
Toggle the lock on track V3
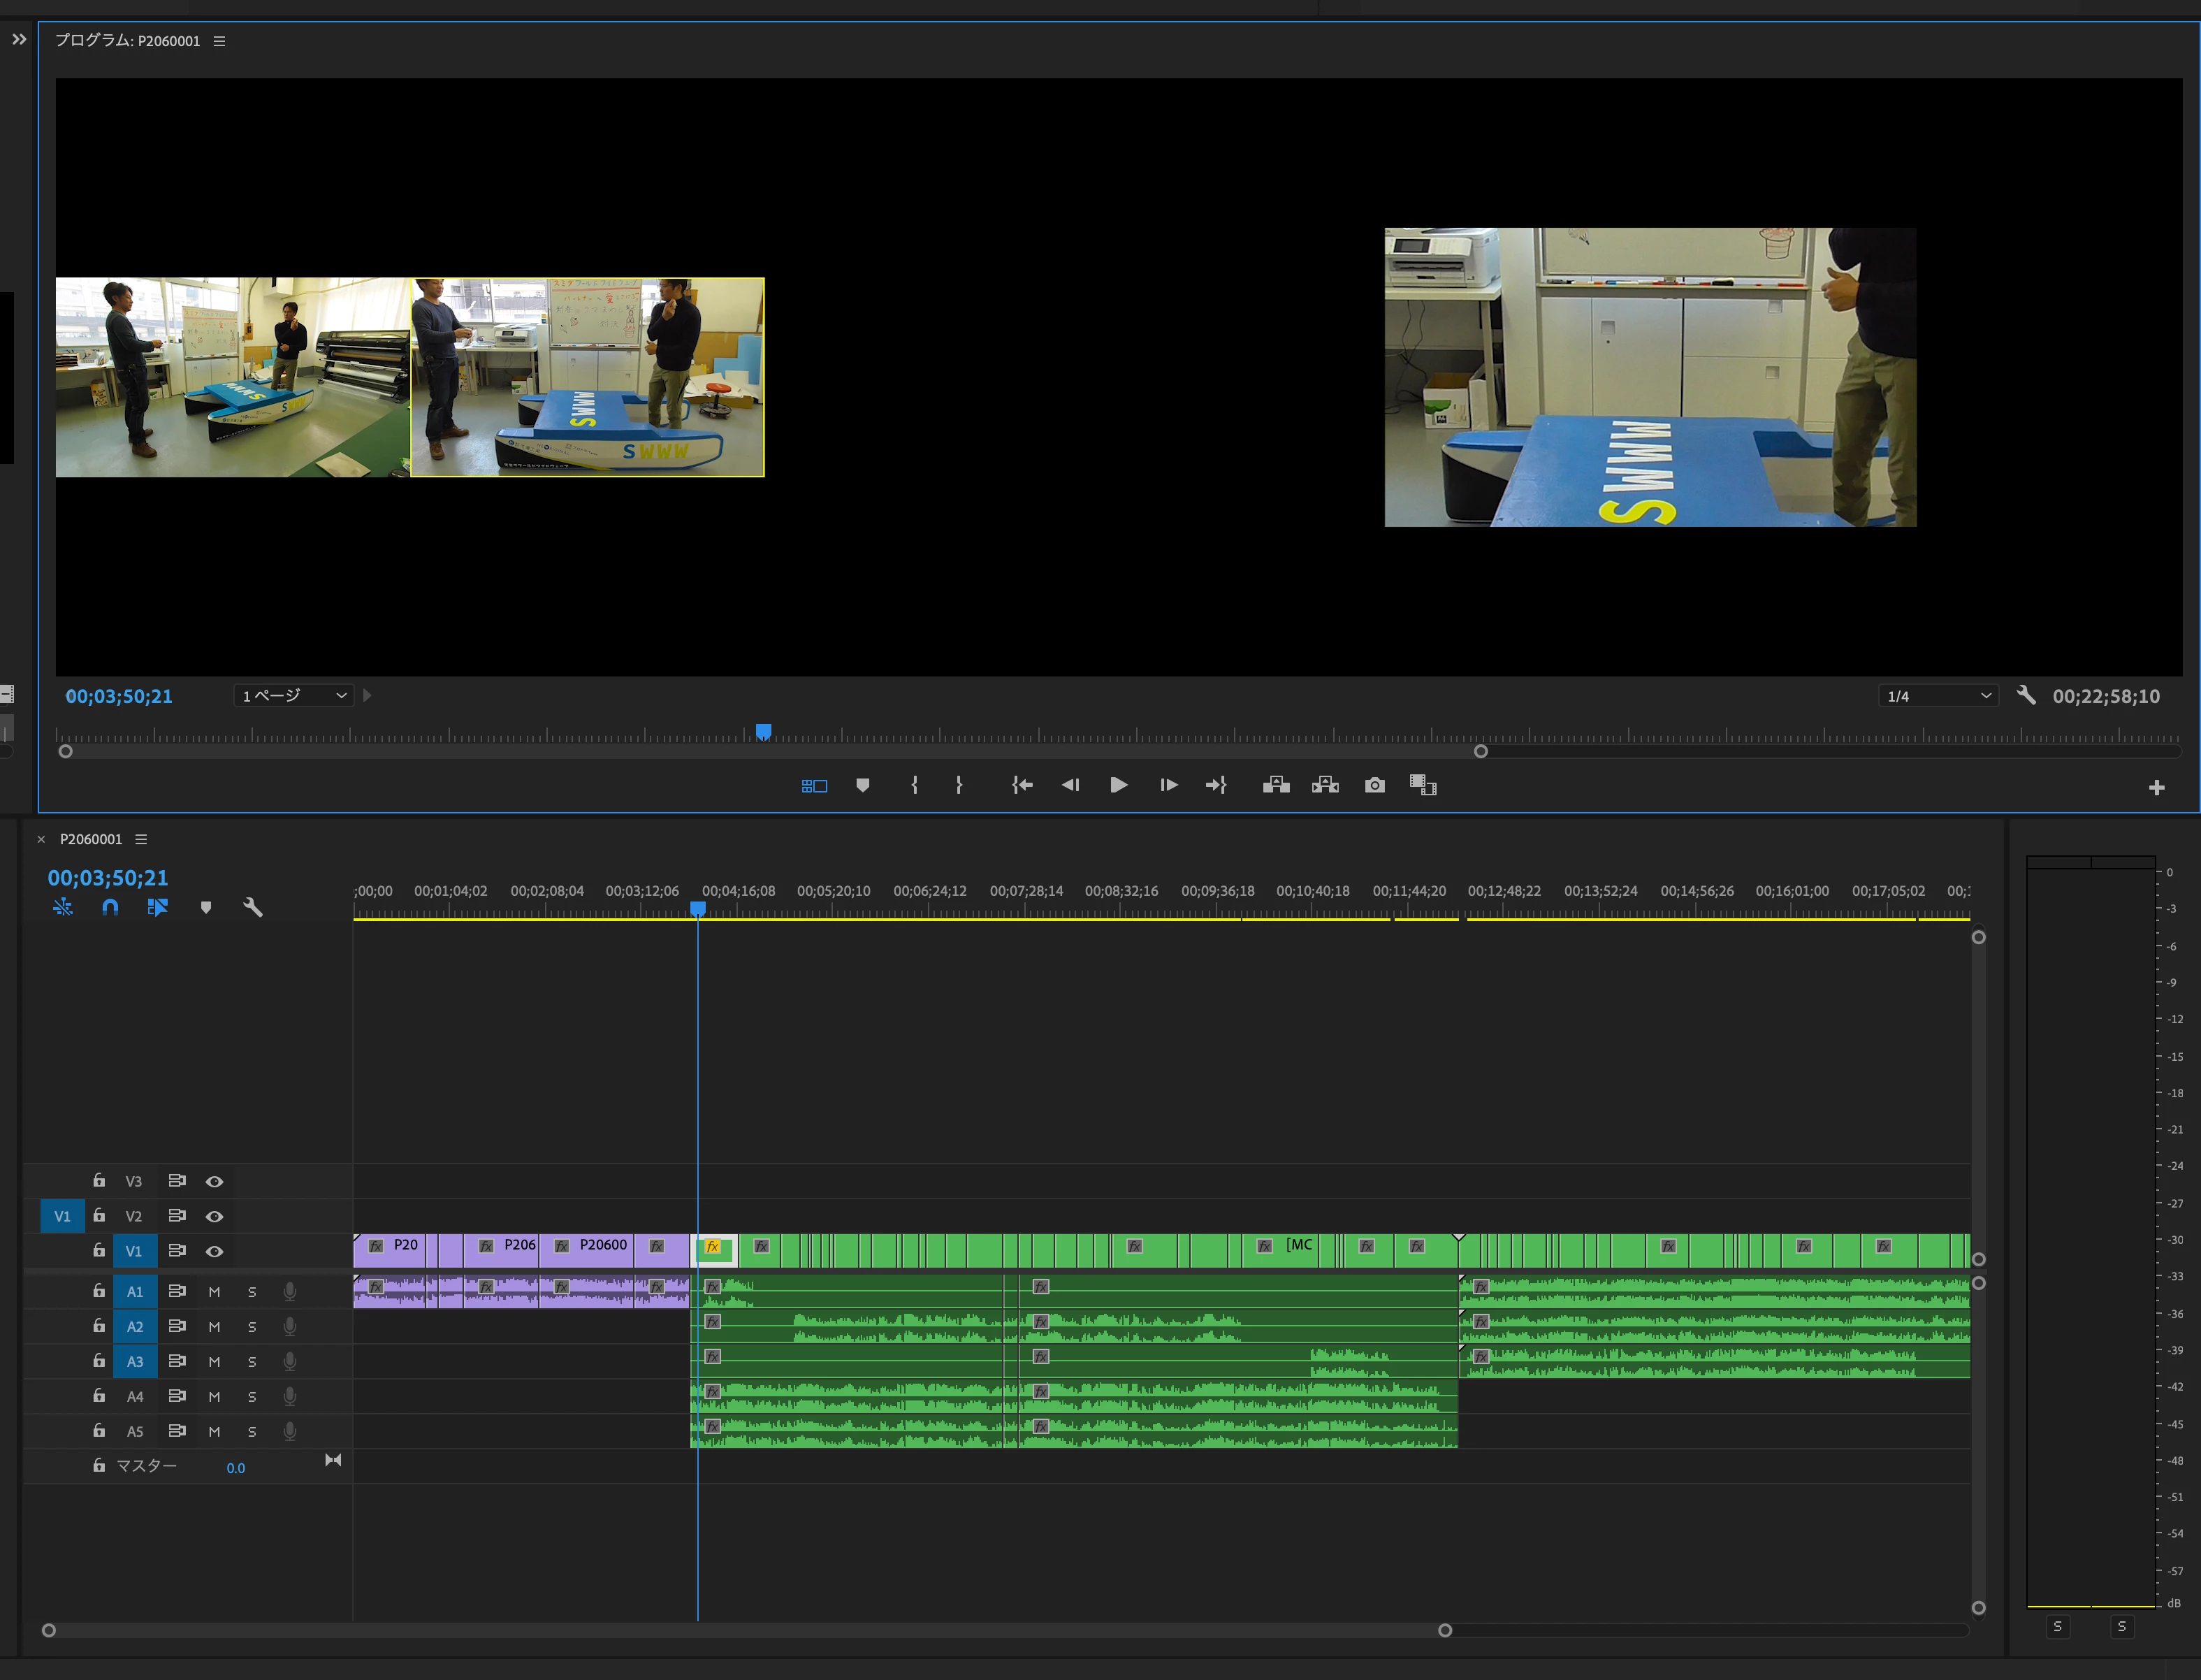(99, 1181)
